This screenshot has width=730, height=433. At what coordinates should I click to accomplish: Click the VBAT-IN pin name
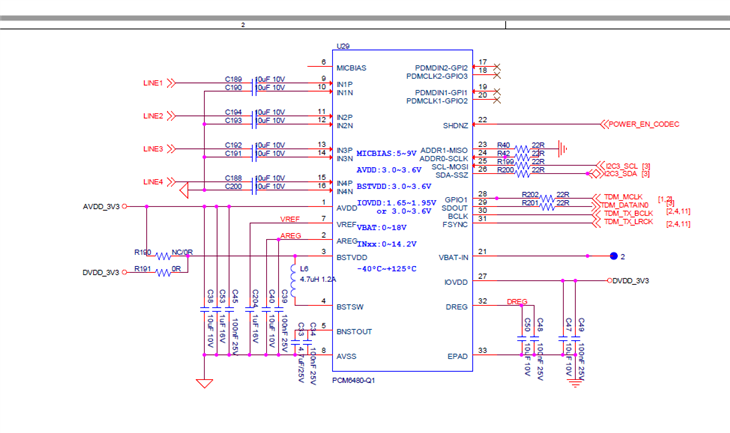[453, 257]
